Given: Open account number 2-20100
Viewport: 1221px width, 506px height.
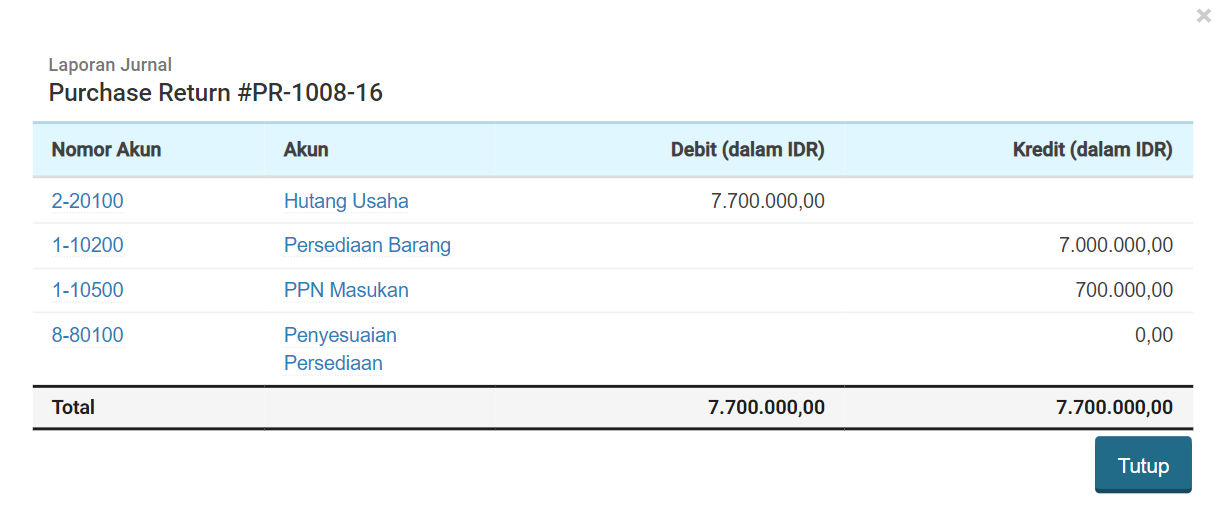Looking at the screenshot, I should [x=88, y=201].
